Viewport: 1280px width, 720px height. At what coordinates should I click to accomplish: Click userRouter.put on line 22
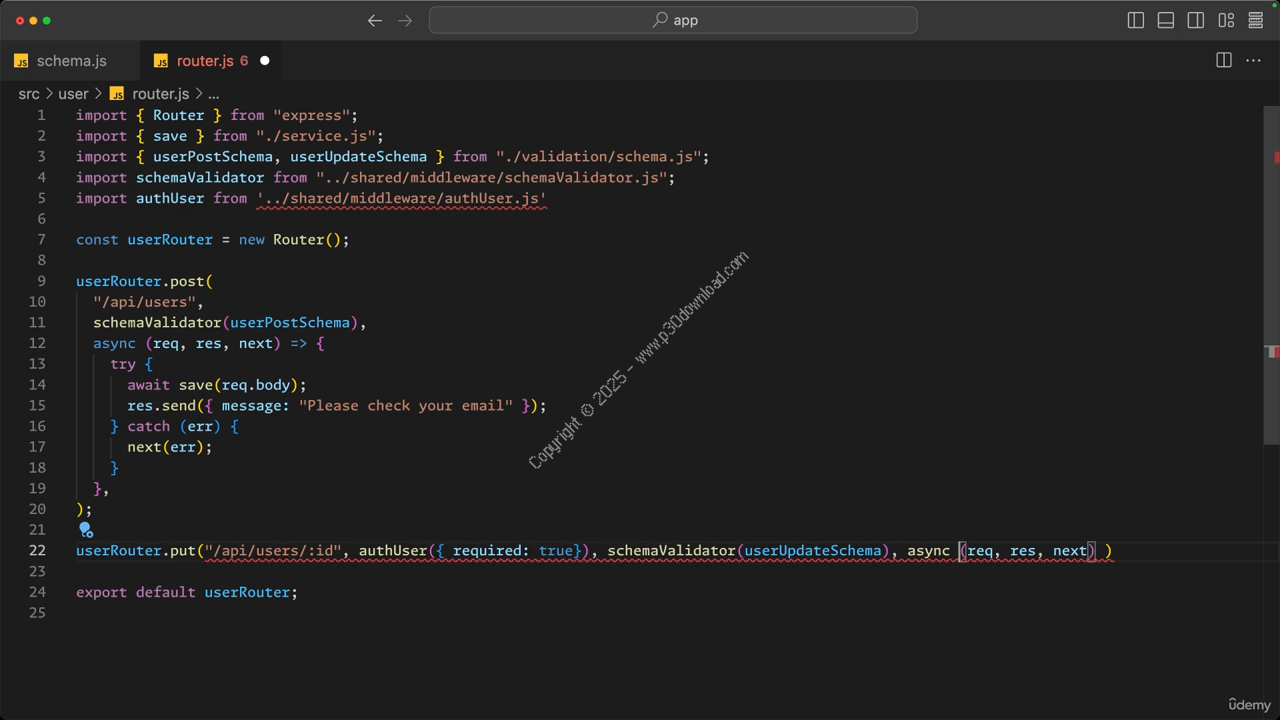[135, 551]
